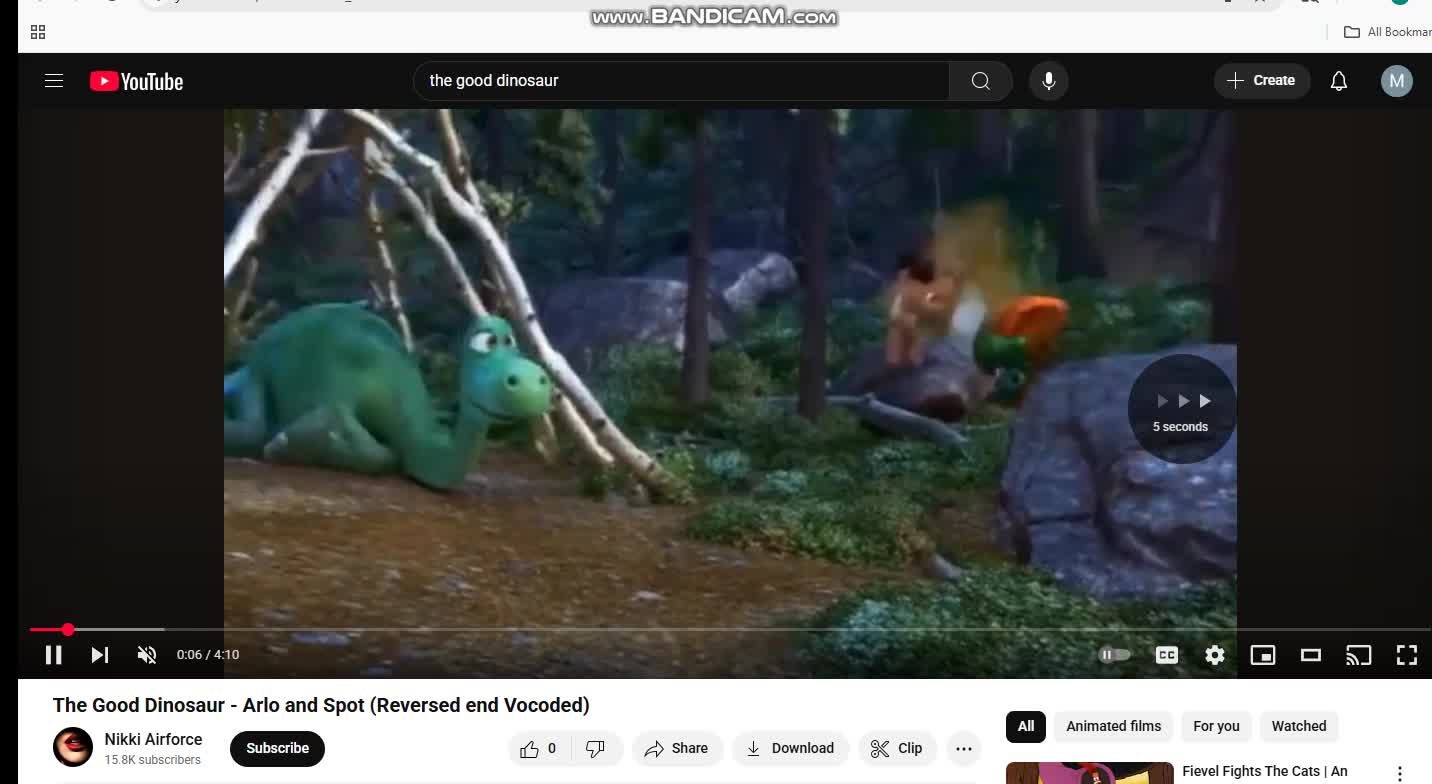Viewport: 1432px width, 784px height.
Task: Click the YouTube logo to go home
Action: pos(137,81)
